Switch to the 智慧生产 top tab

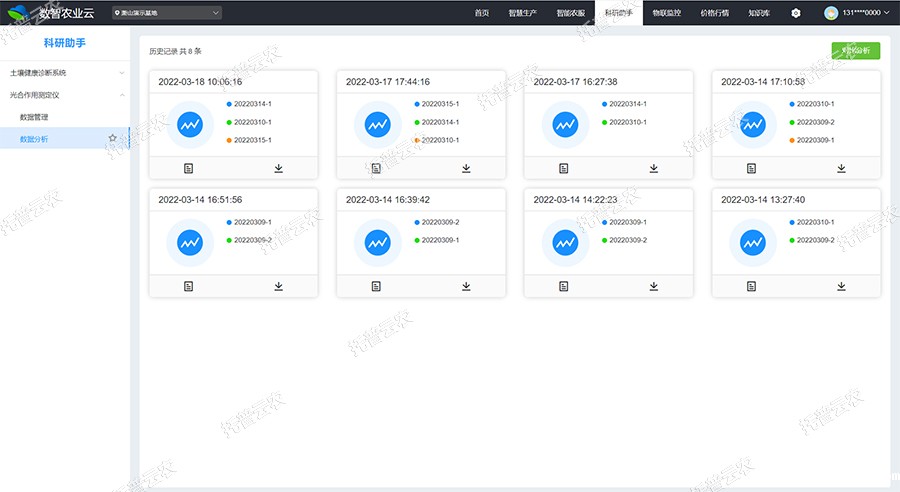pyautogui.click(x=523, y=13)
